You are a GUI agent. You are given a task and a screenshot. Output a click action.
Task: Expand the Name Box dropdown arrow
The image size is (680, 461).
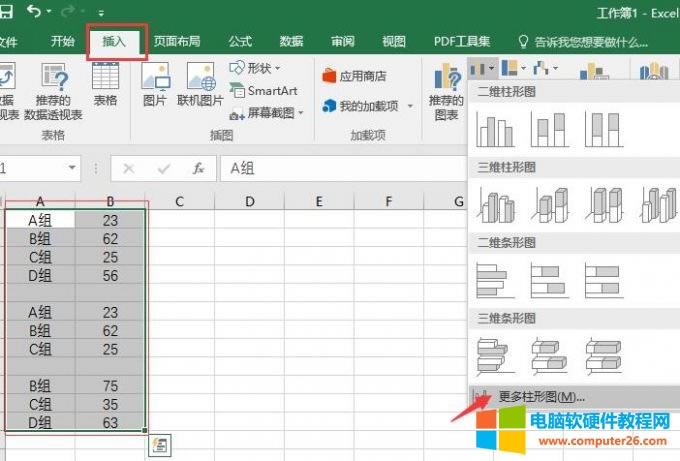72,169
